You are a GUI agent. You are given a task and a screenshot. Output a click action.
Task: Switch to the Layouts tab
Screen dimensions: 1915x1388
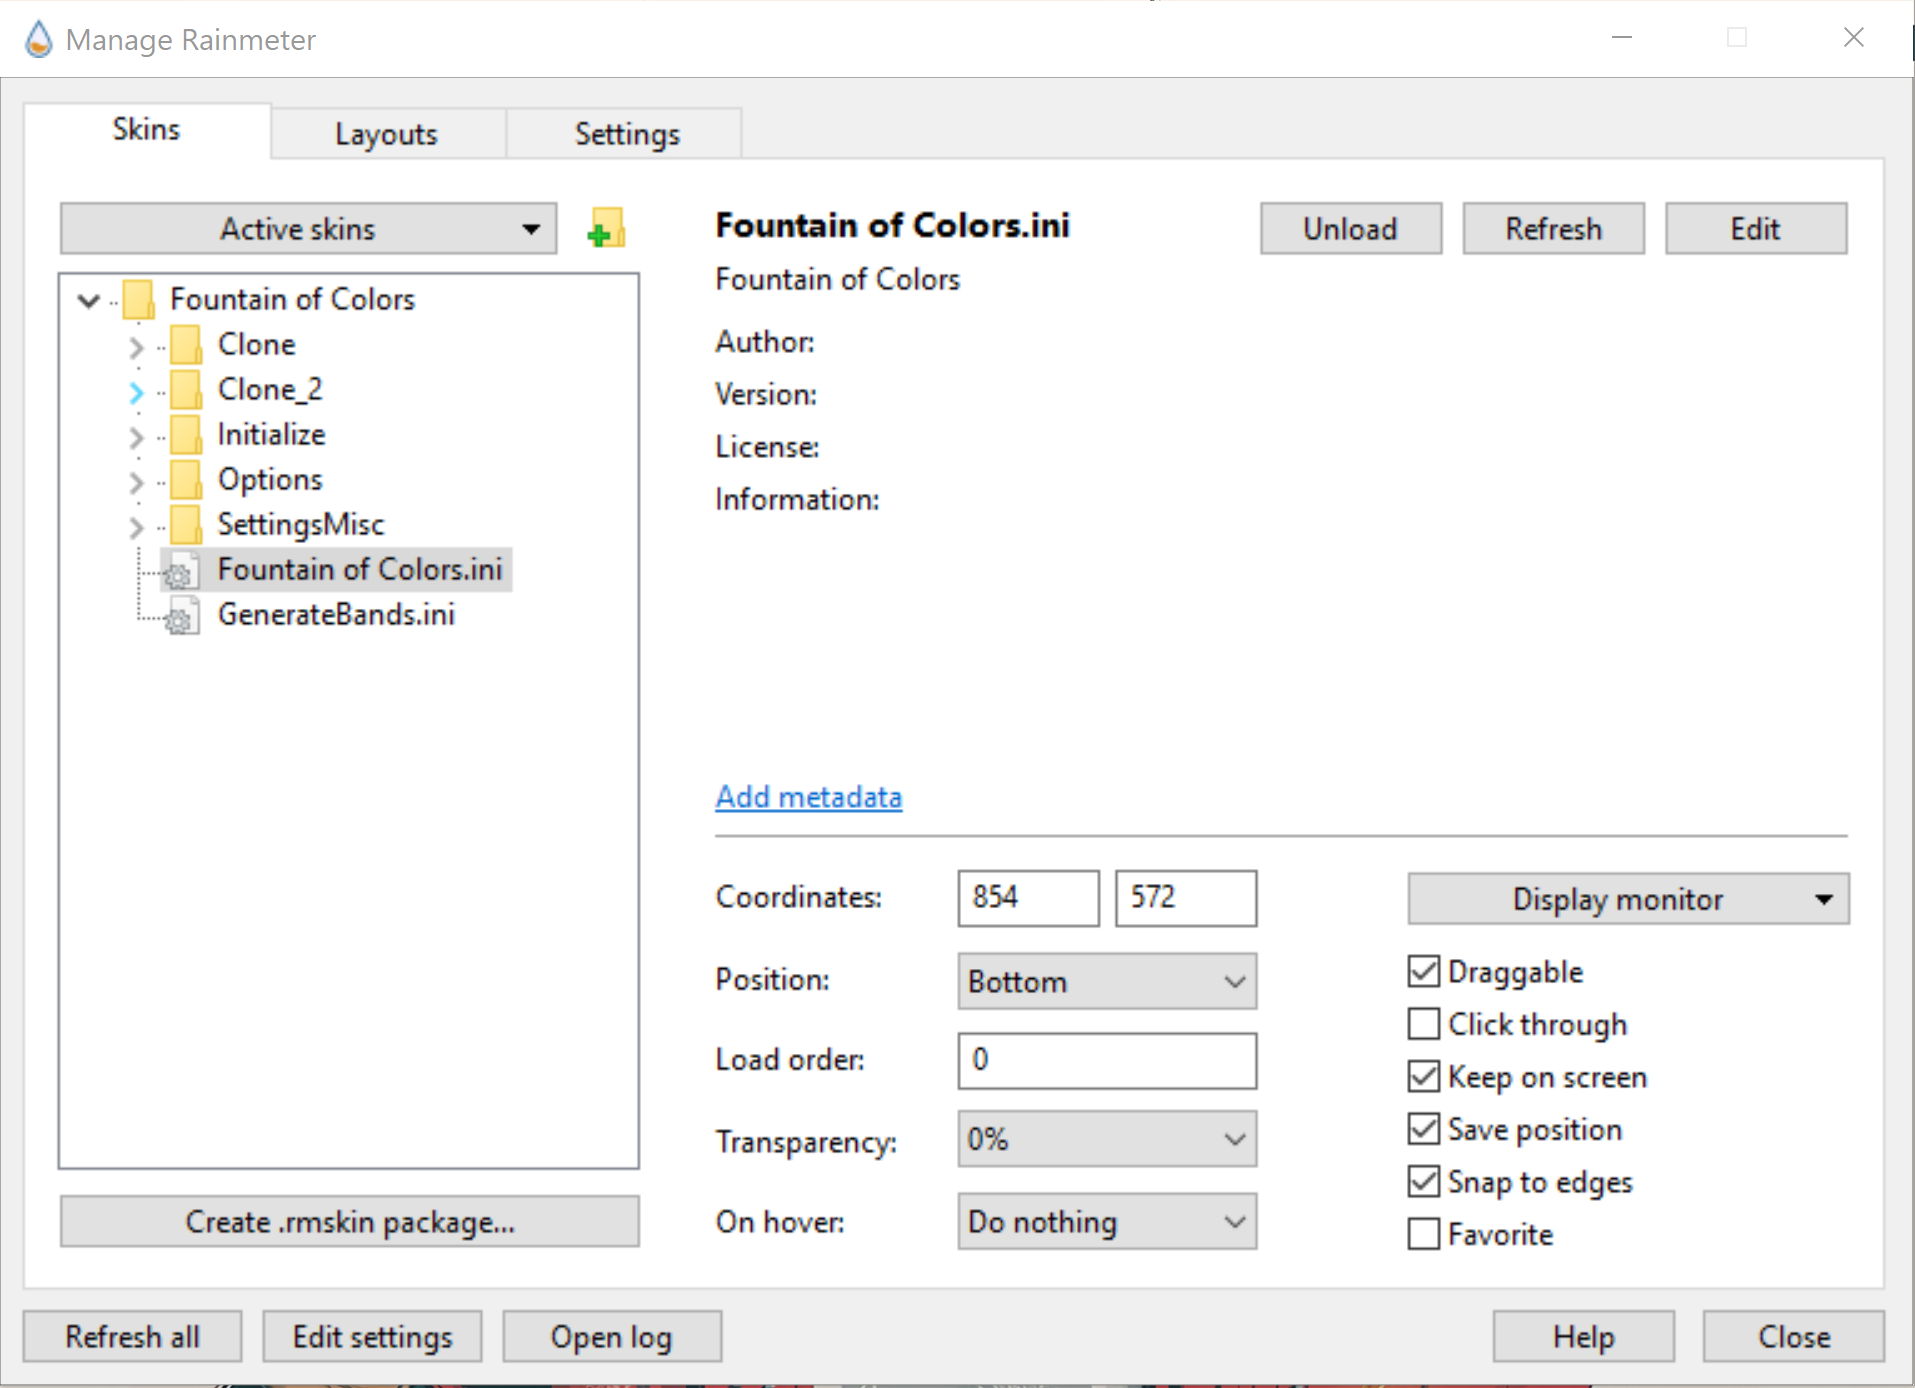tap(386, 134)
